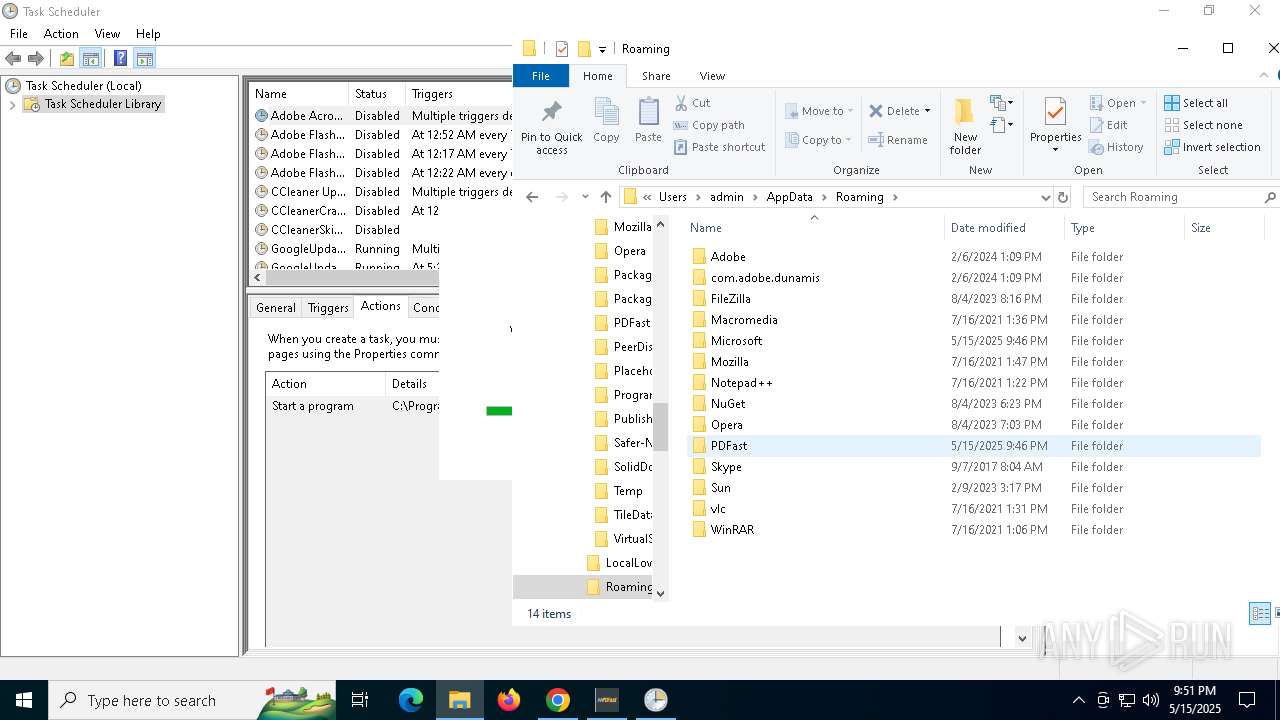Expand Properties dropdown arrow

[x=1055, y=150]
